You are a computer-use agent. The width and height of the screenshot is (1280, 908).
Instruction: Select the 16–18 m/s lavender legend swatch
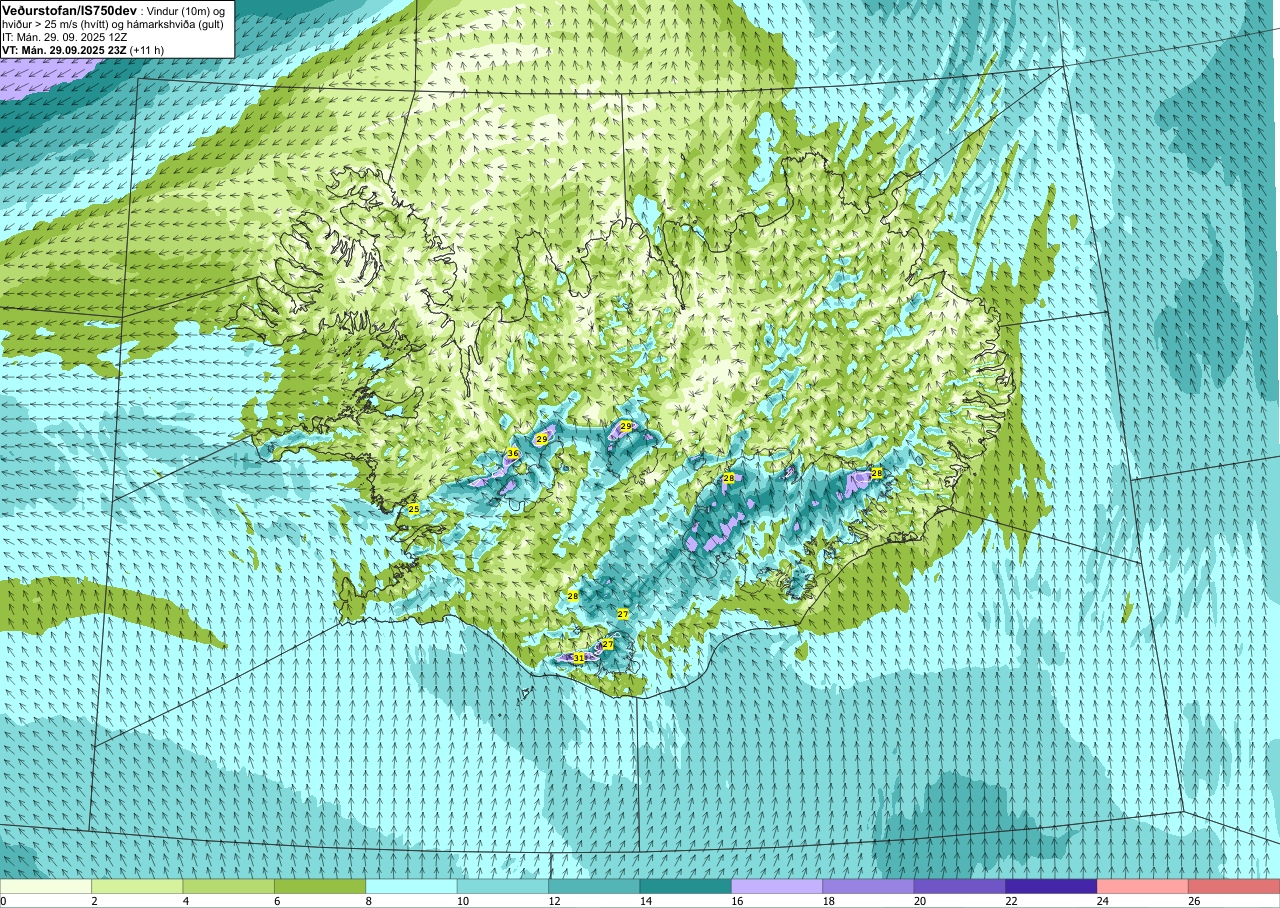777,887
